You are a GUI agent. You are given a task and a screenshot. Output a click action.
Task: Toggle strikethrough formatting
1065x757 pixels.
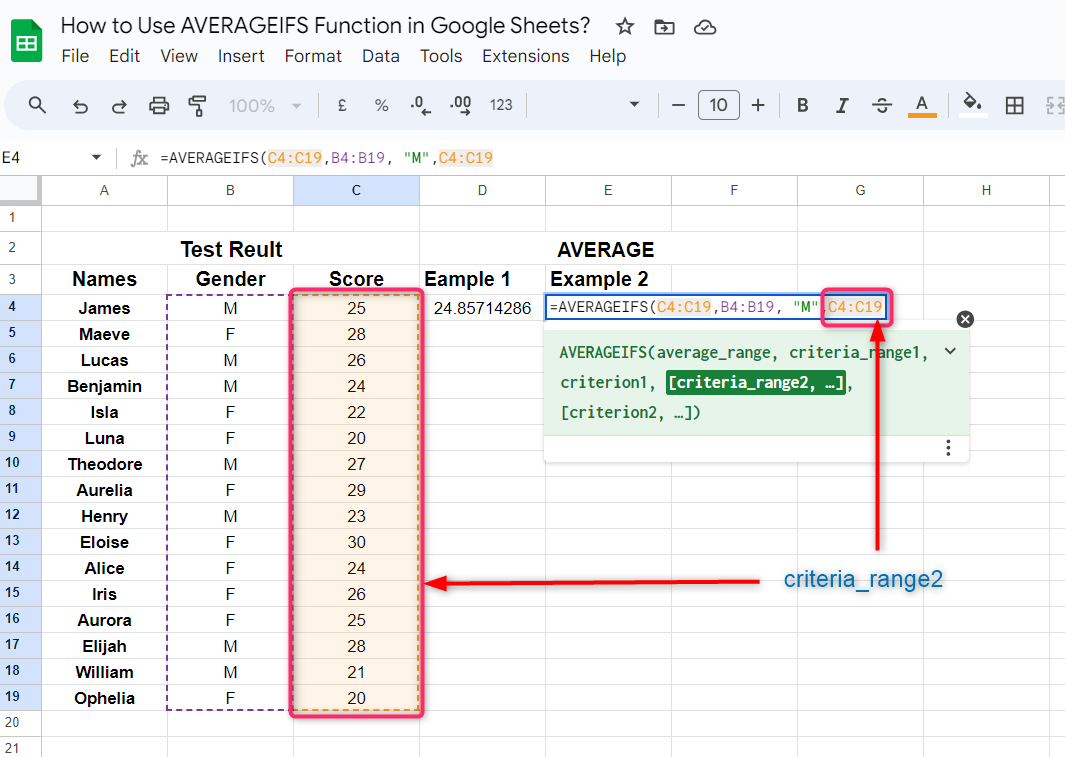(x=882, y=105)
